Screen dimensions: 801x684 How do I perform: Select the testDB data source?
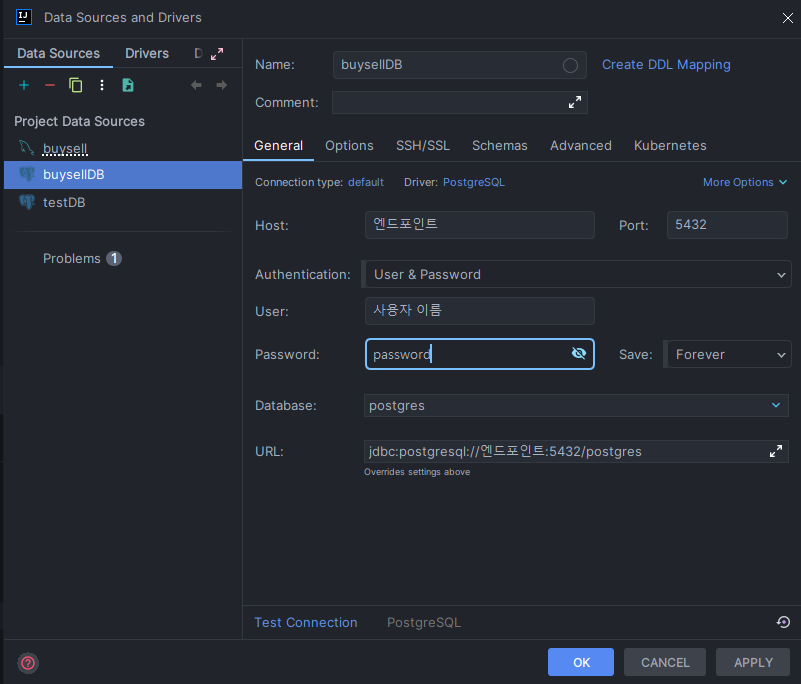point(123,202)
